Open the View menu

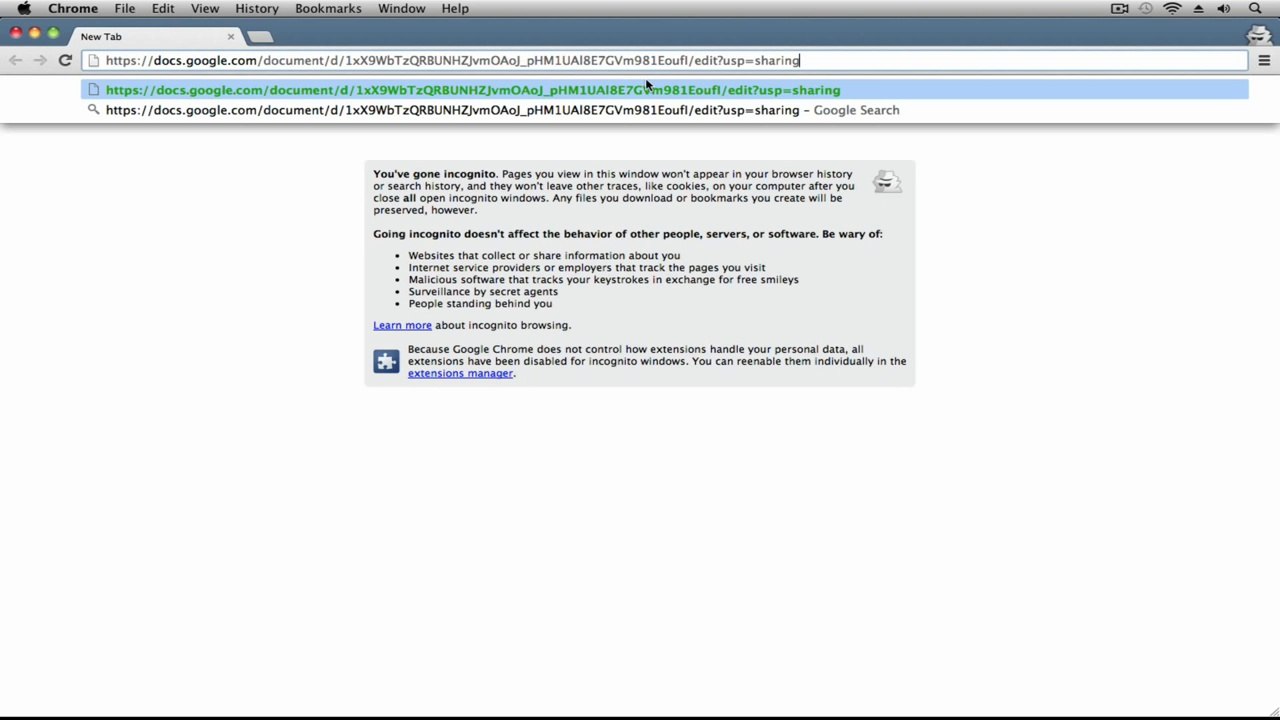point(205,9)
